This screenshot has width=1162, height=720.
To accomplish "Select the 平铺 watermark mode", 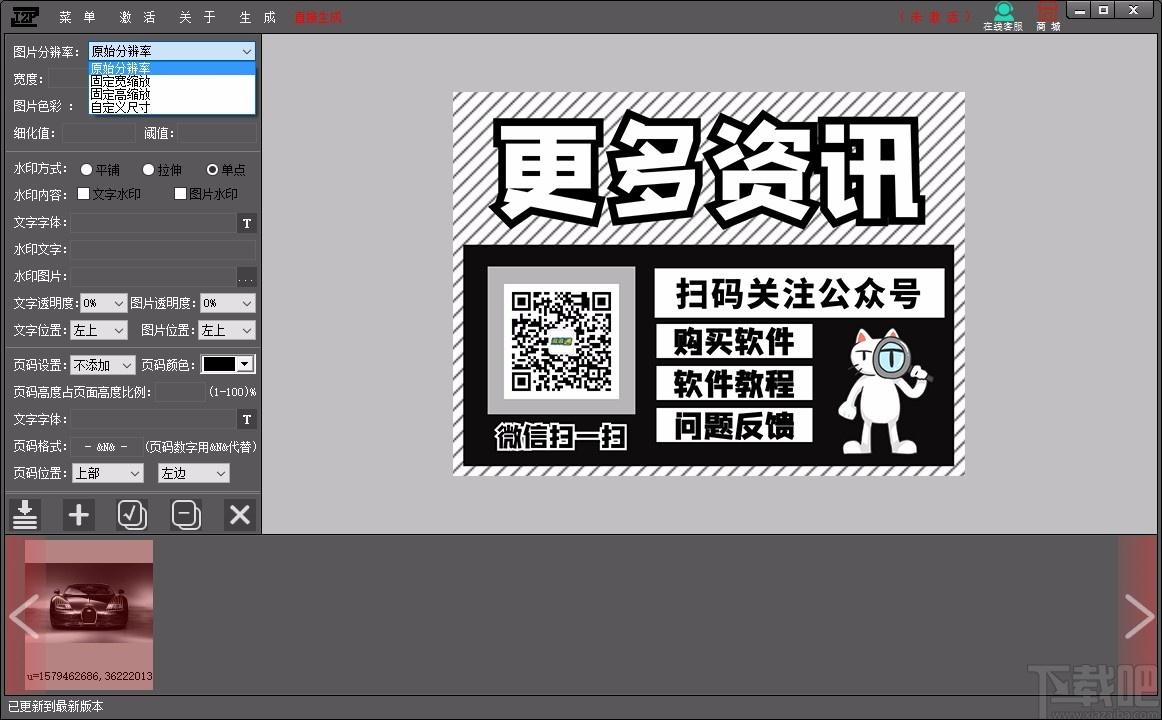I will pyautogui.click(x=100, y=170).
